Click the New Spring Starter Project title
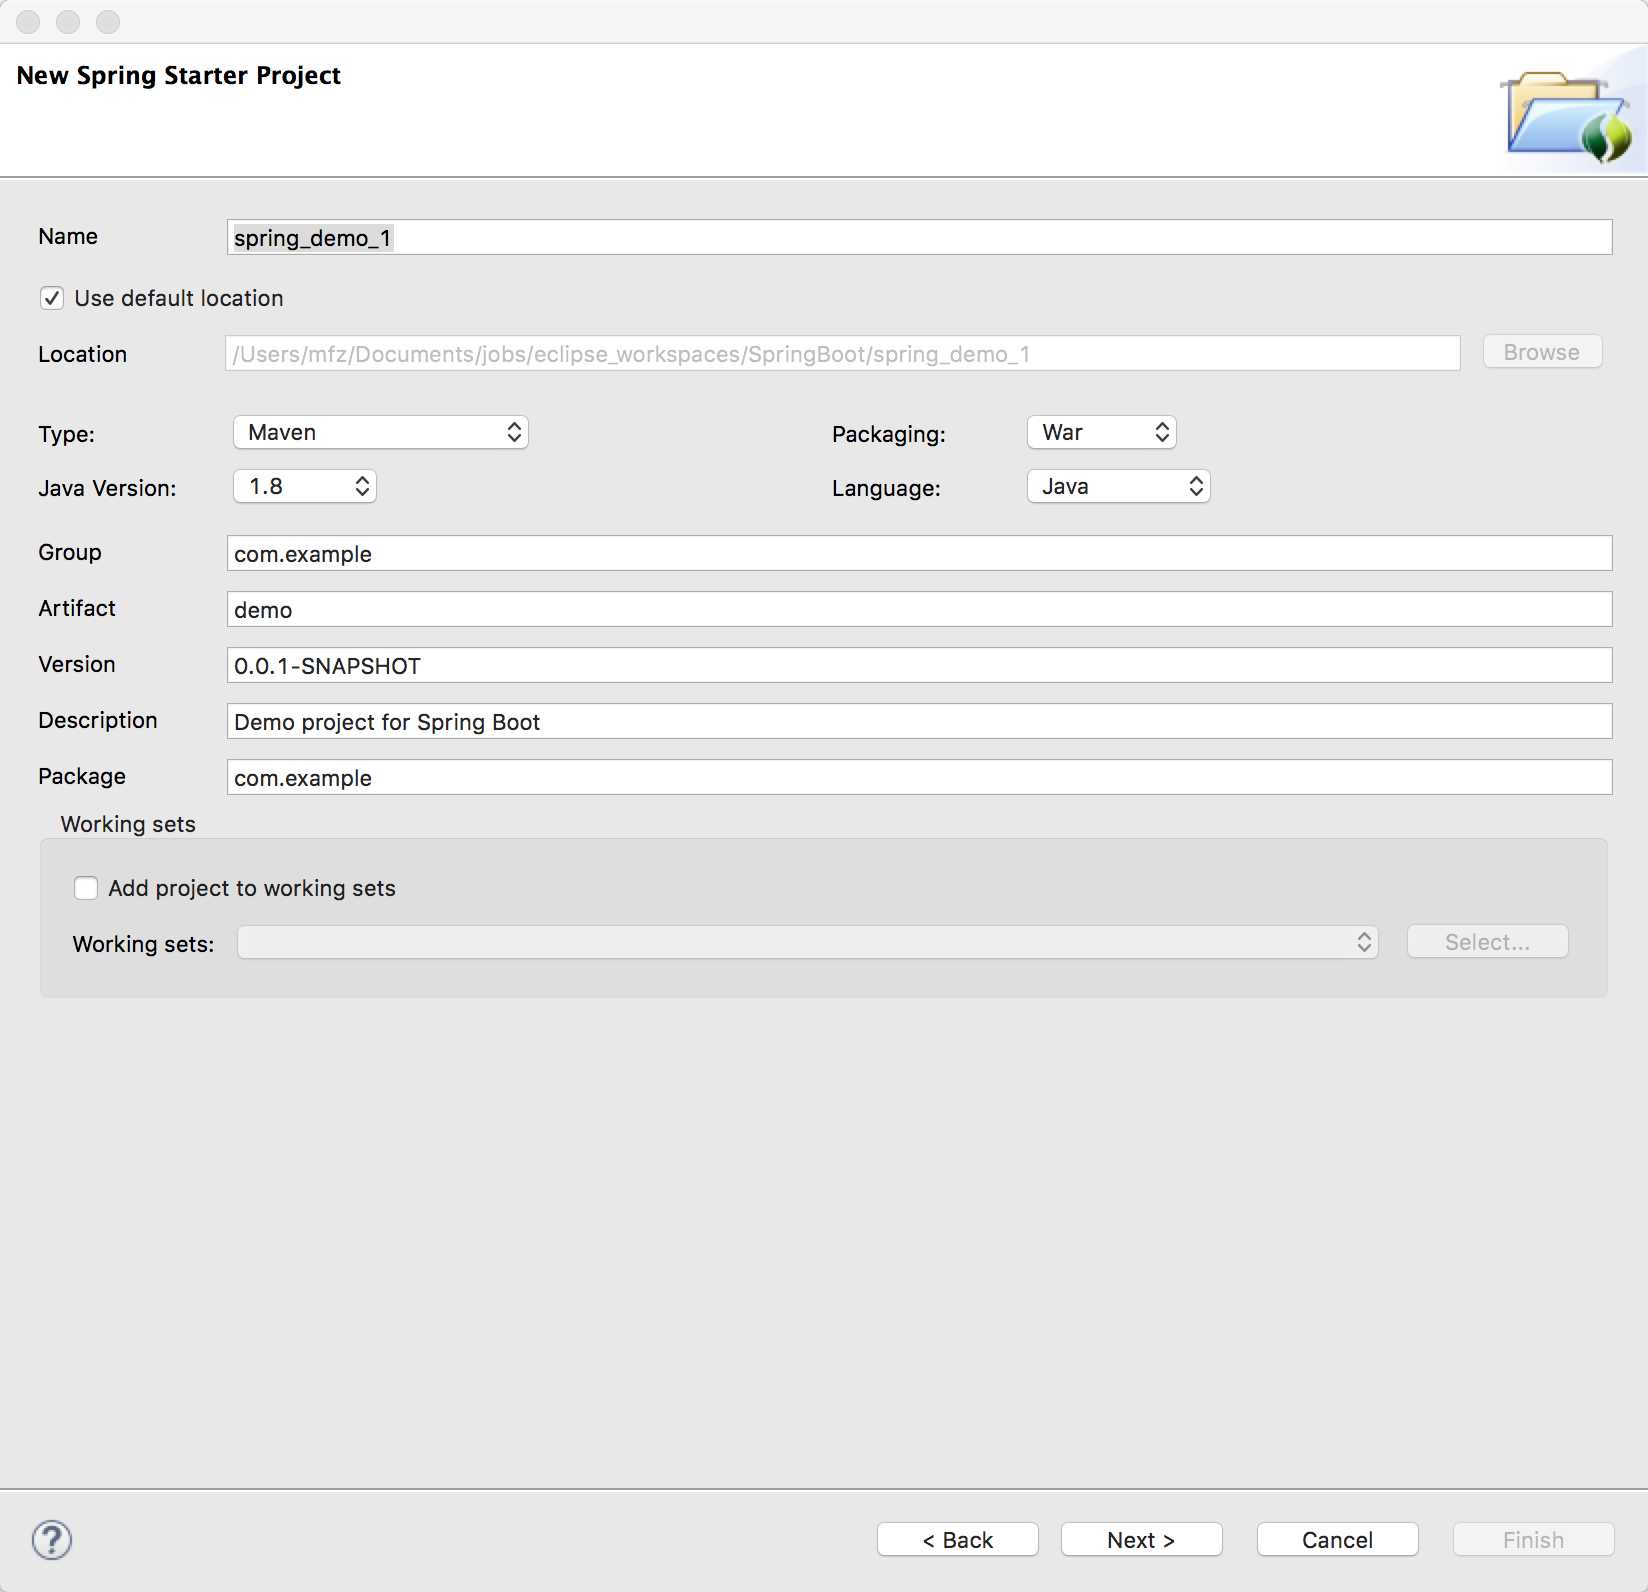This screenshot has width=1648, height=1592. click(179, 76)
